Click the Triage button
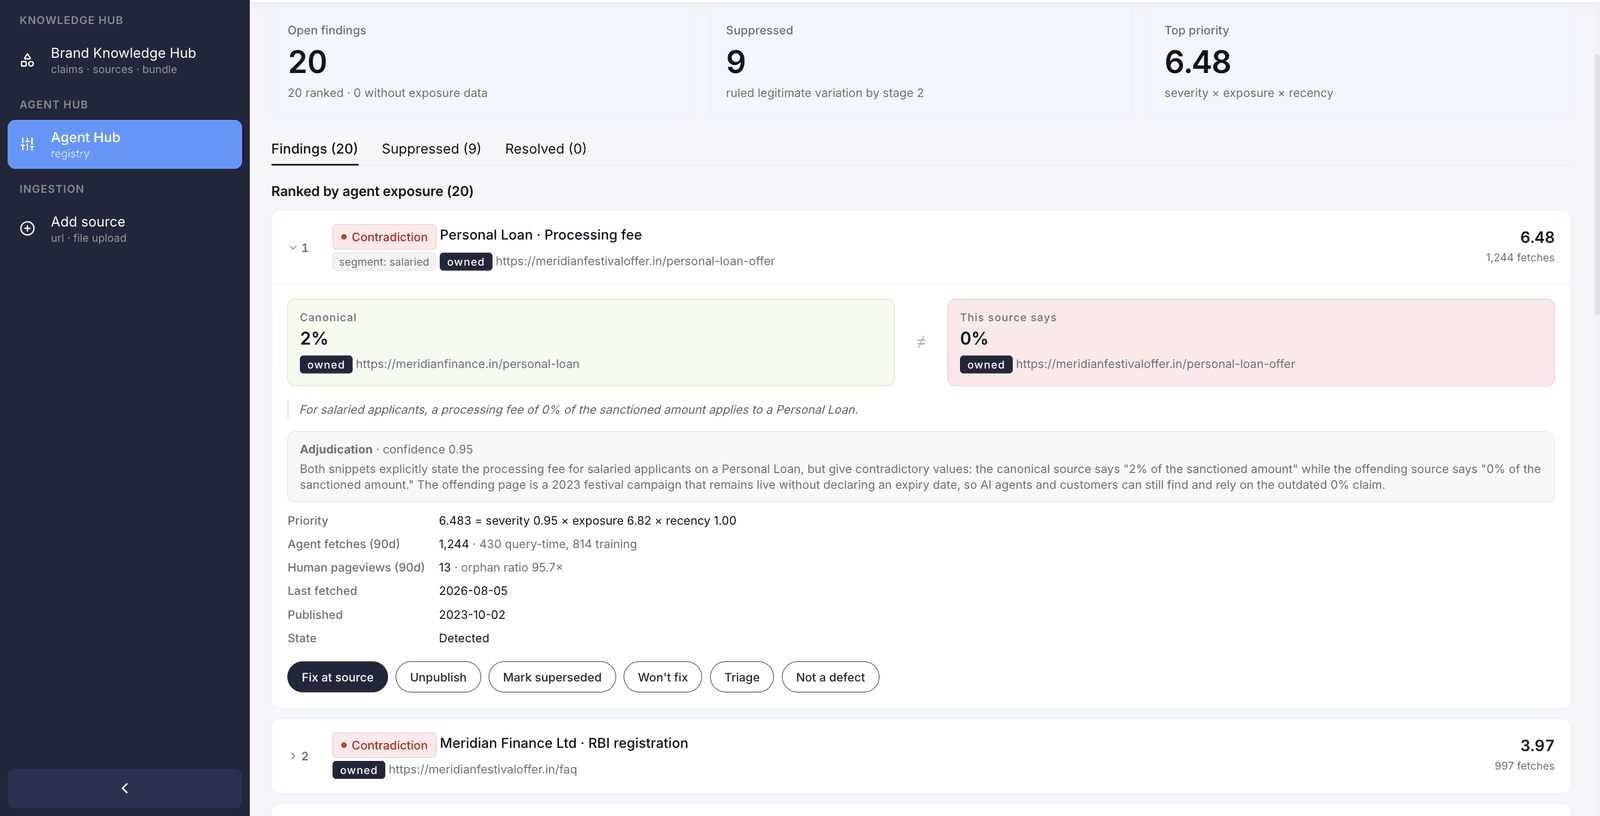The image size is (1600, 816). (742, 677)
